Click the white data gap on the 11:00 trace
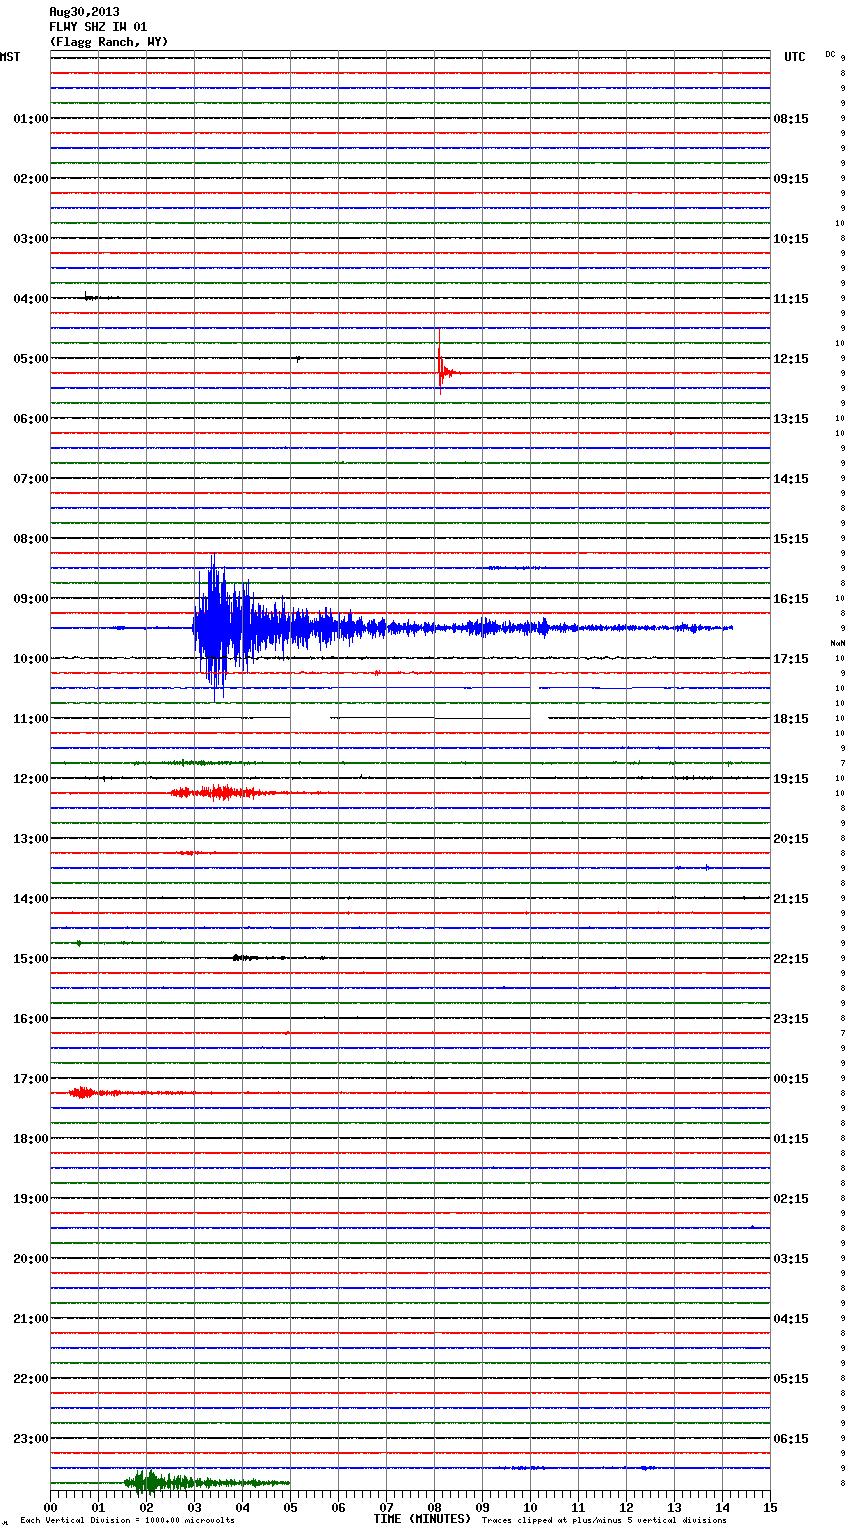Image resolution: width=850 pixels, height=1534 pixels. (310, 718)
